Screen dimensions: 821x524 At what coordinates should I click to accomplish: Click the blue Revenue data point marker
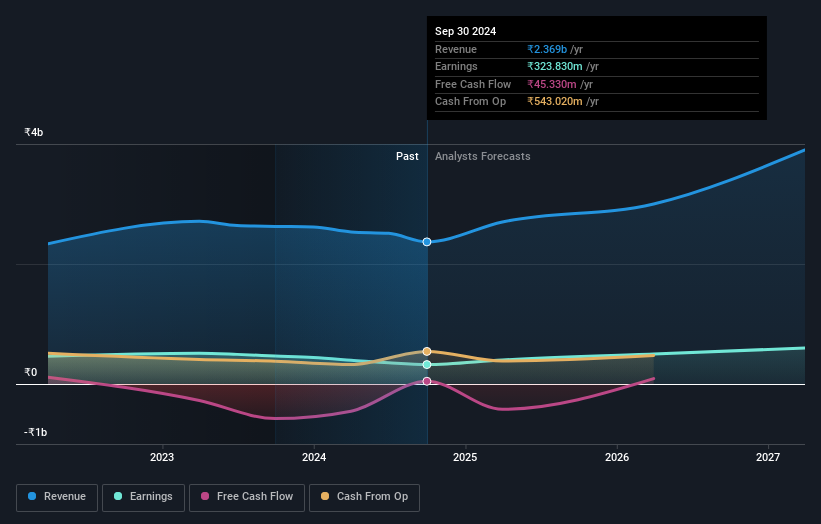tap(427, 242)
